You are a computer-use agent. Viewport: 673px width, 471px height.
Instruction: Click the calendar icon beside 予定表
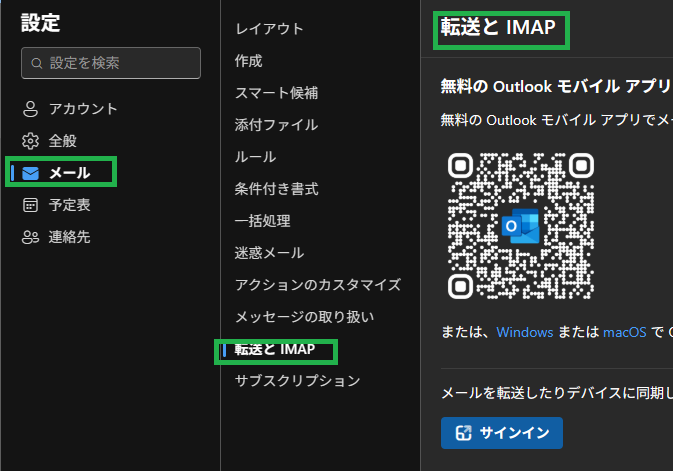[x=30, y=205]
